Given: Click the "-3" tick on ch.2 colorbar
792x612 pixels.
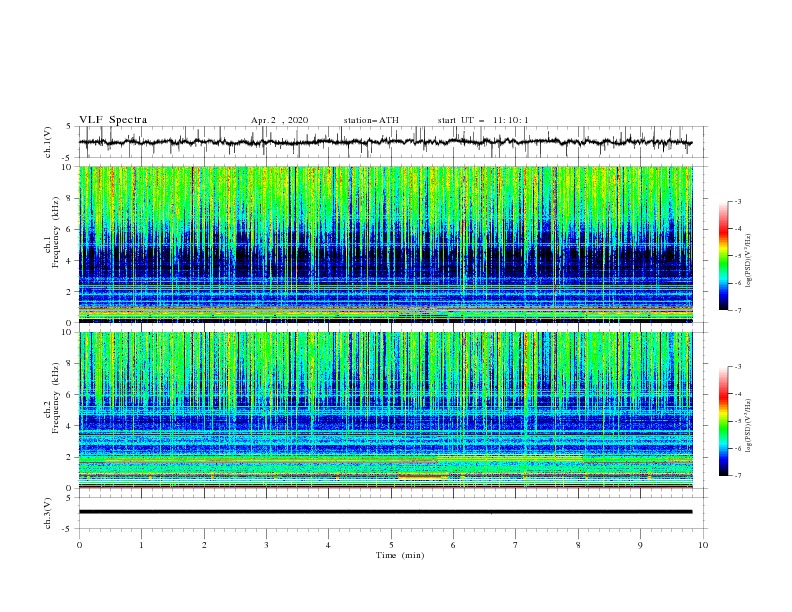Looking at the screenshot, I should point(738,367).
